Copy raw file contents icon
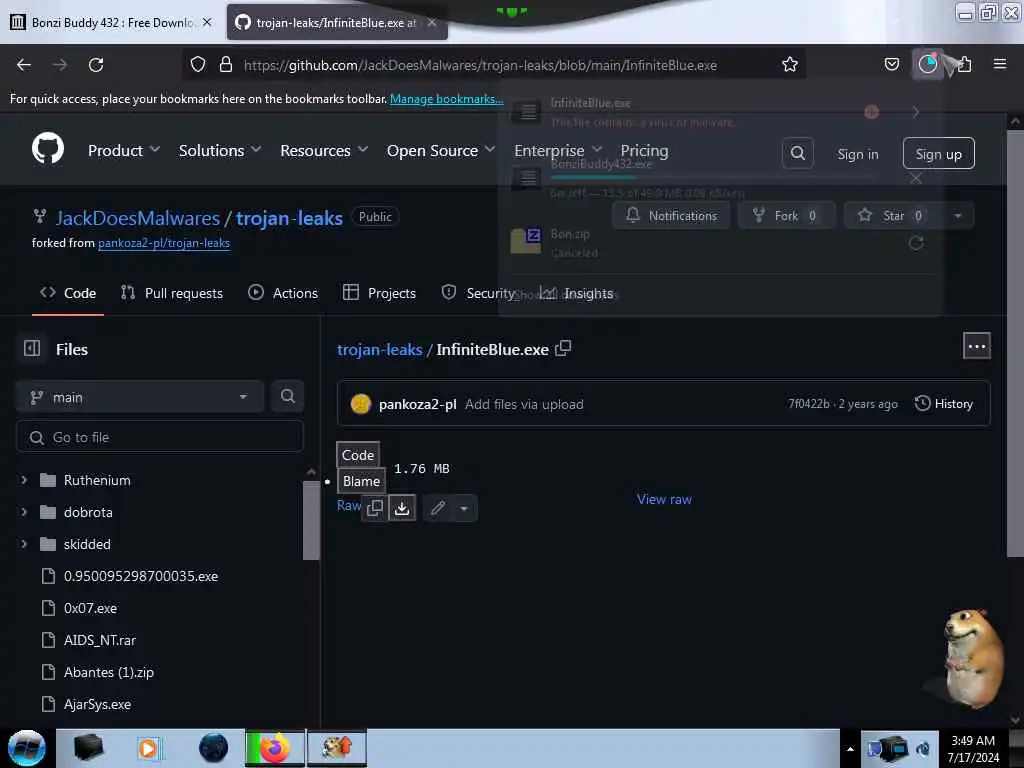The image size is (1024, 768). click(x=375, y=508)
